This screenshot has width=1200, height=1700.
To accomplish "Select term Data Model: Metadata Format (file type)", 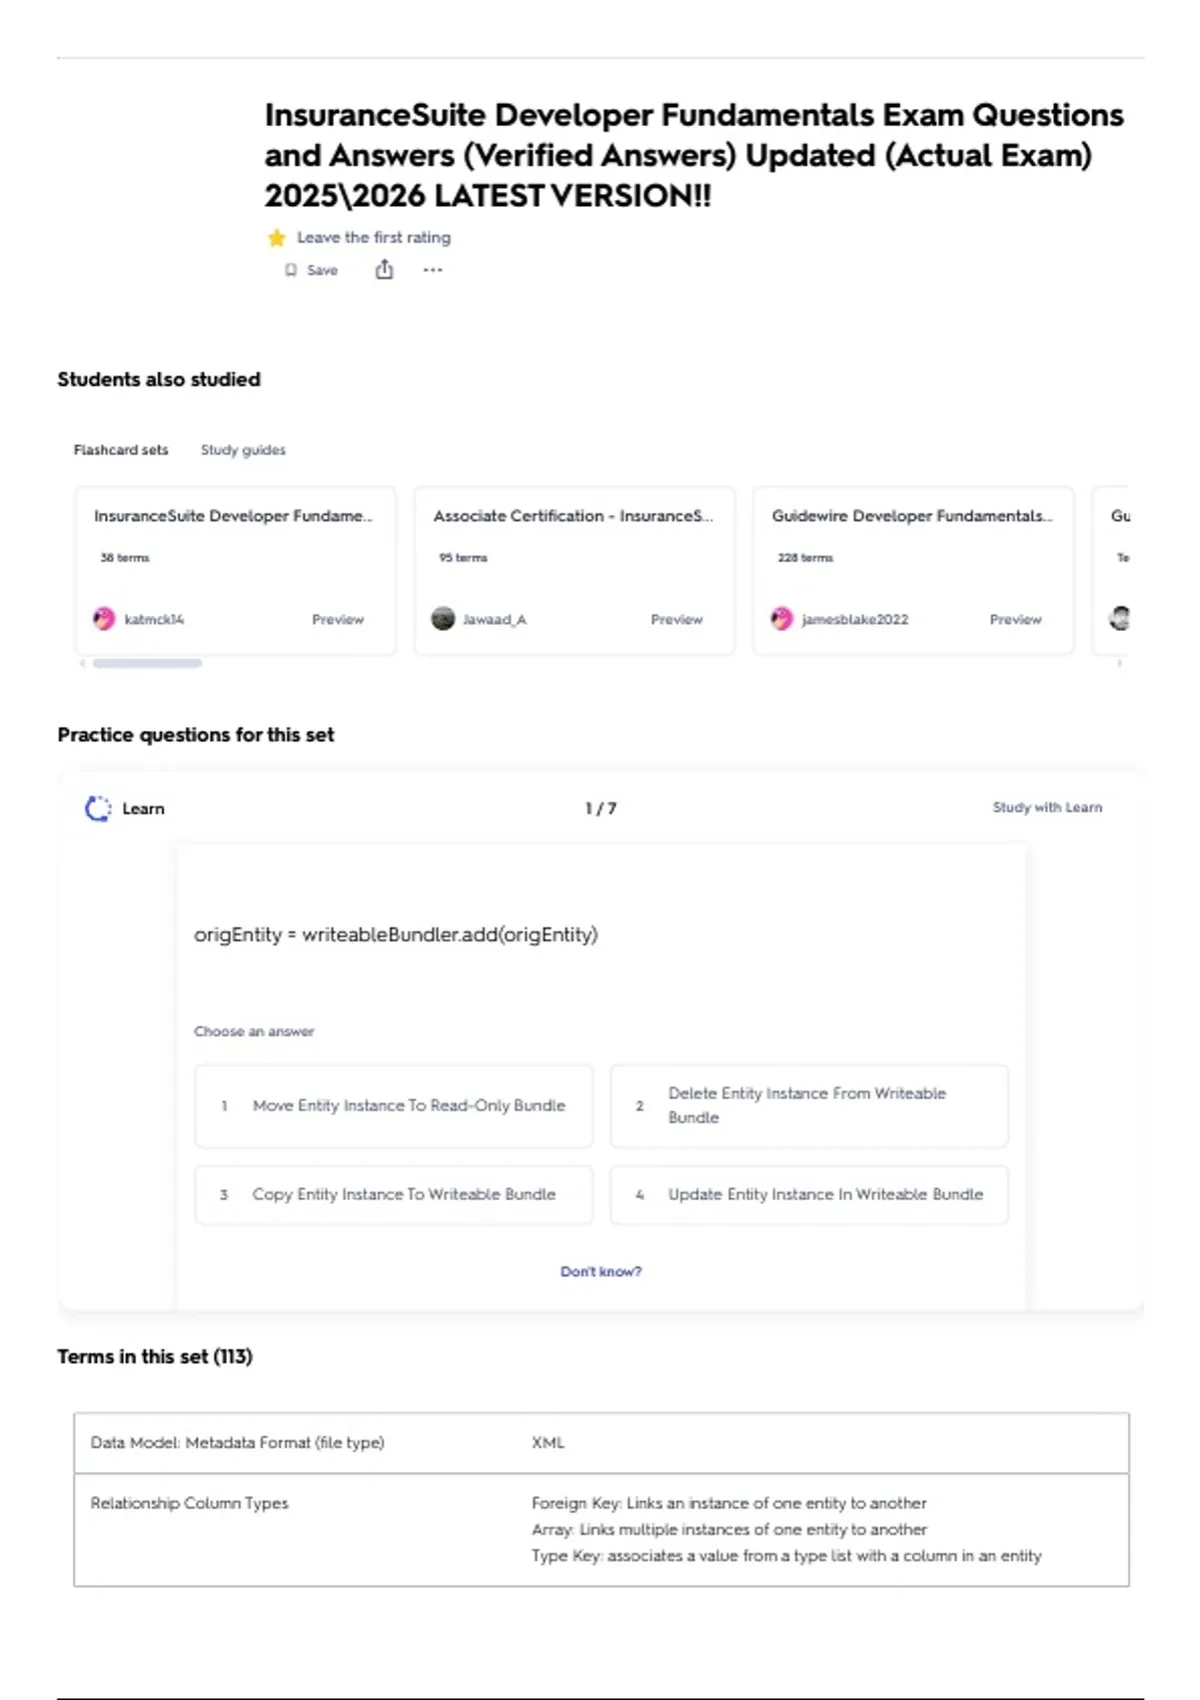I will (237, 1443).
